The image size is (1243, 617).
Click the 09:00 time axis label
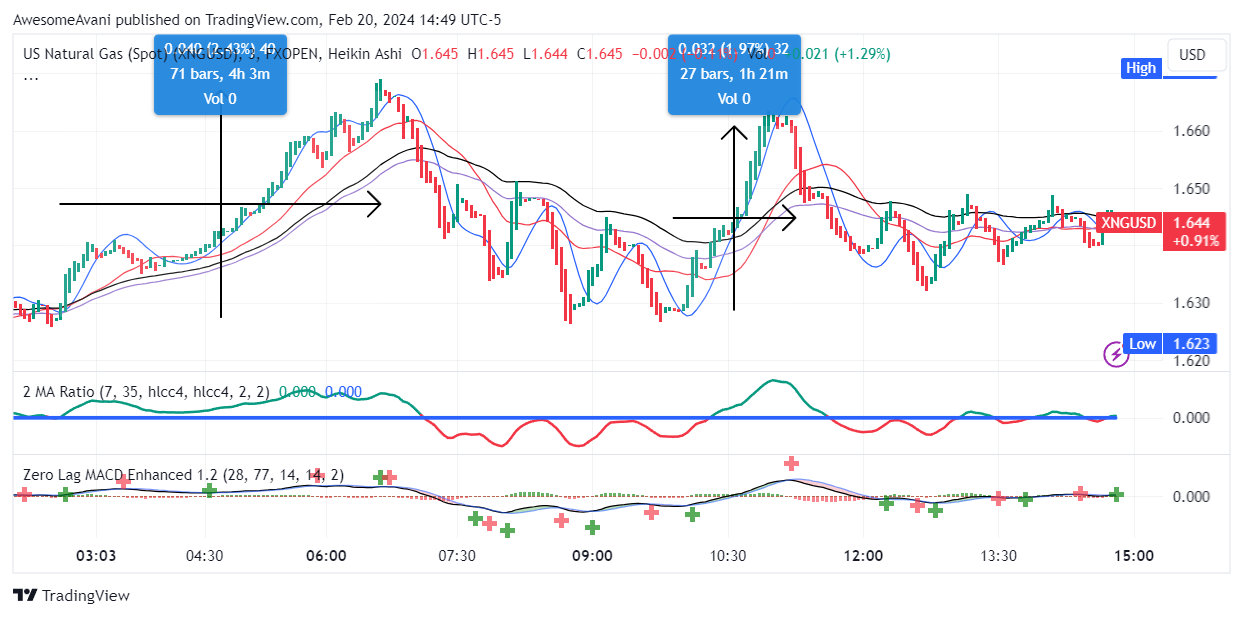[592, 556]
